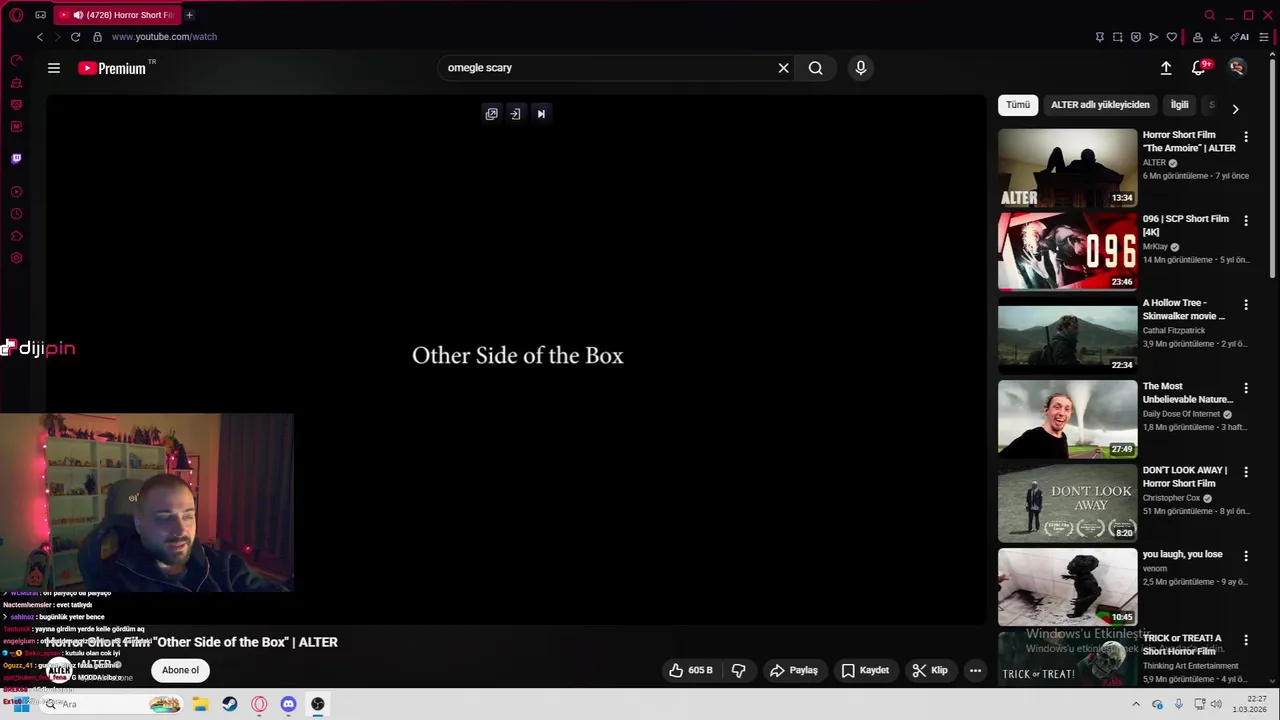This screenshot has height=720, width=1280.
Task: Start voice search with microphone
Action: (861, 68)
